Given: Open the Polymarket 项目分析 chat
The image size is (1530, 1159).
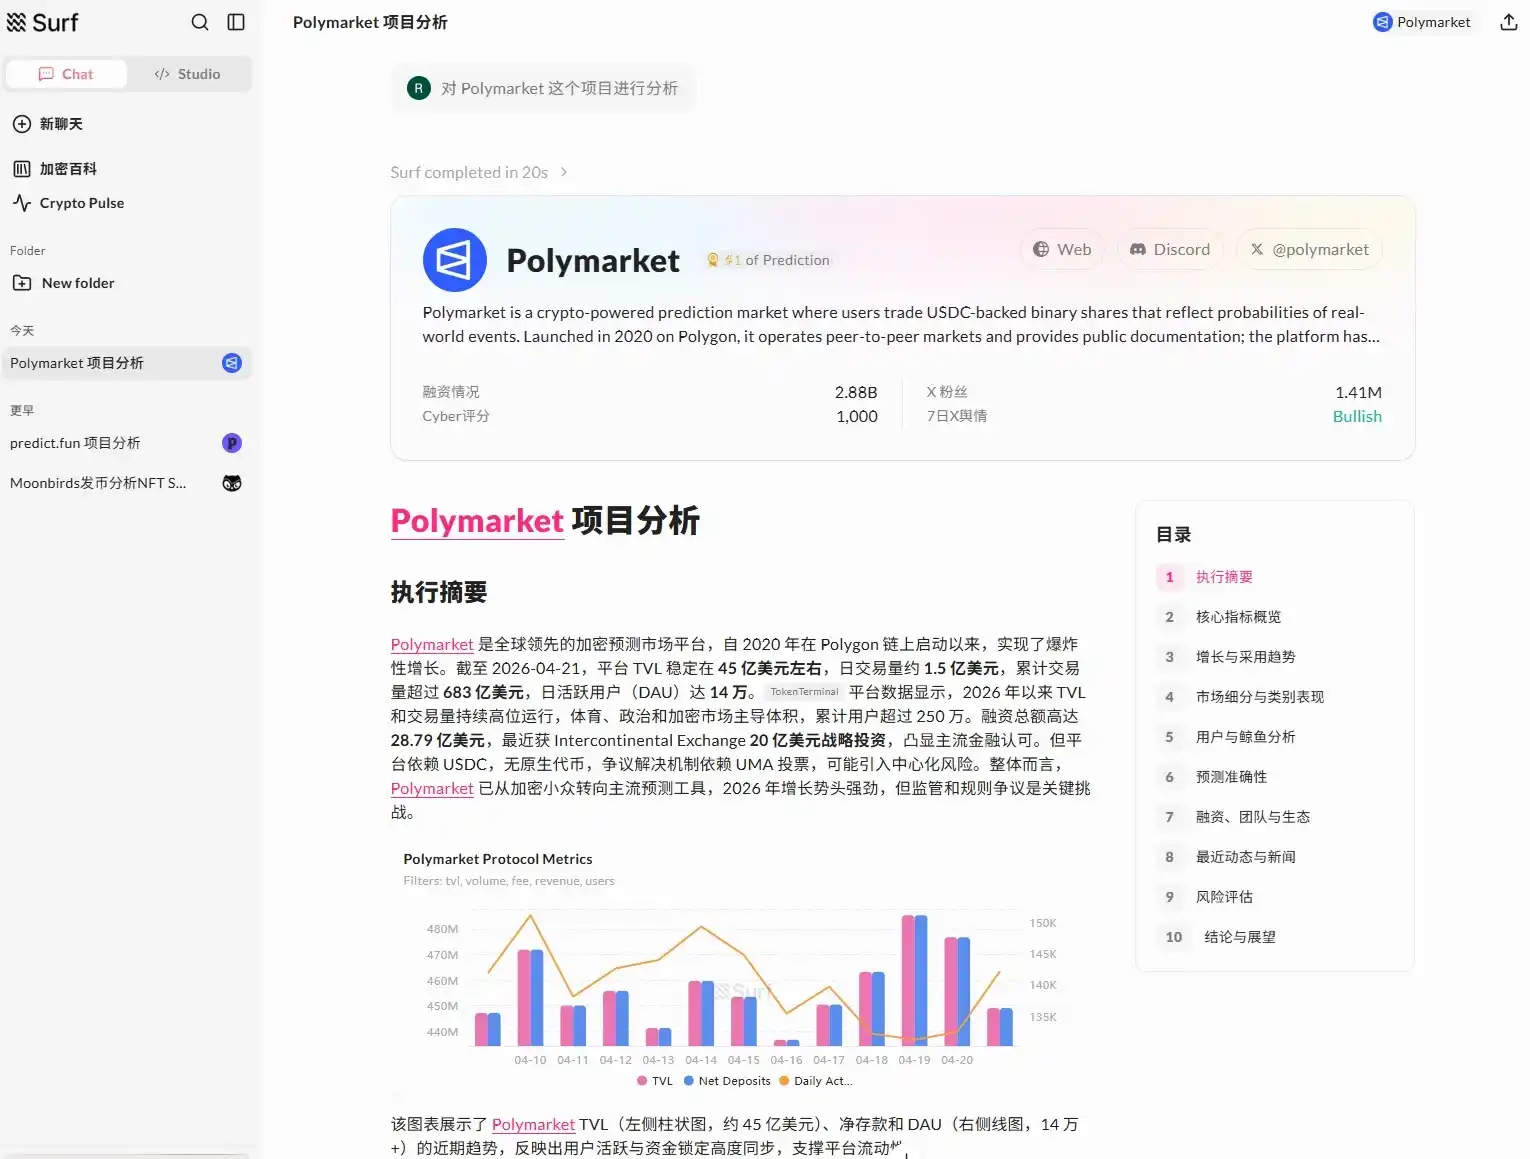Looking at the screenshot, I should click(x=126, y=363).
